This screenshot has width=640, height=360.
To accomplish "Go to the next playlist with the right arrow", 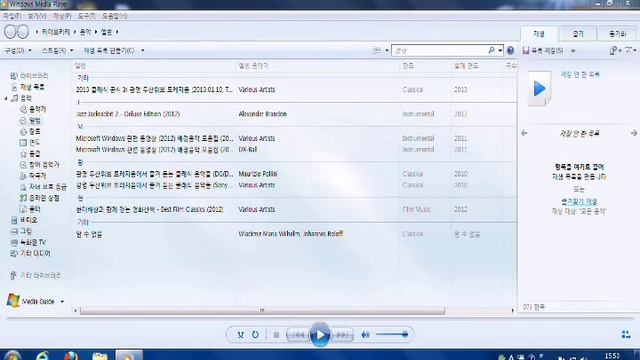I will [x=633, y=133].
